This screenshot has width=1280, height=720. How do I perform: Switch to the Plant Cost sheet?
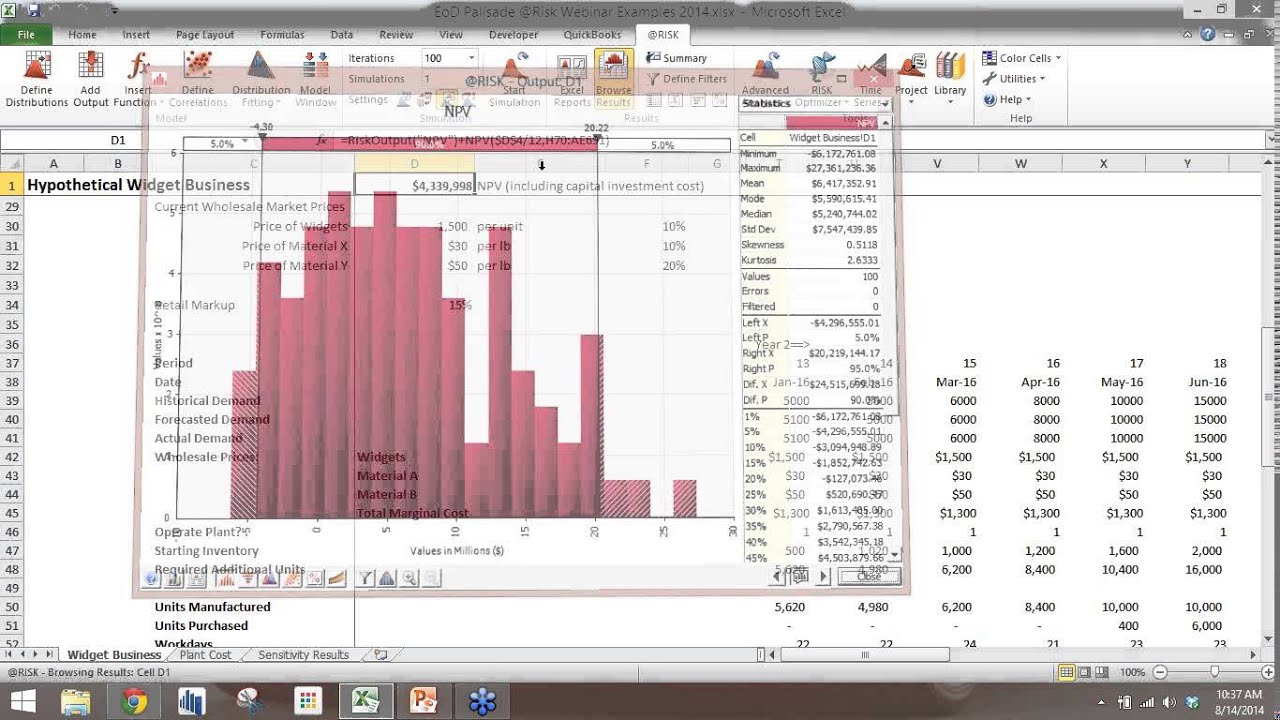pos(205,655)
